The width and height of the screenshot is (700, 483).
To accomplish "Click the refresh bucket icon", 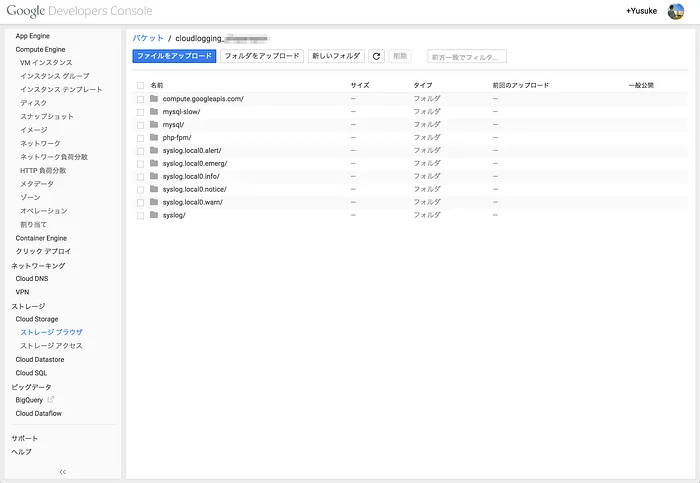I will click(376, 56).
